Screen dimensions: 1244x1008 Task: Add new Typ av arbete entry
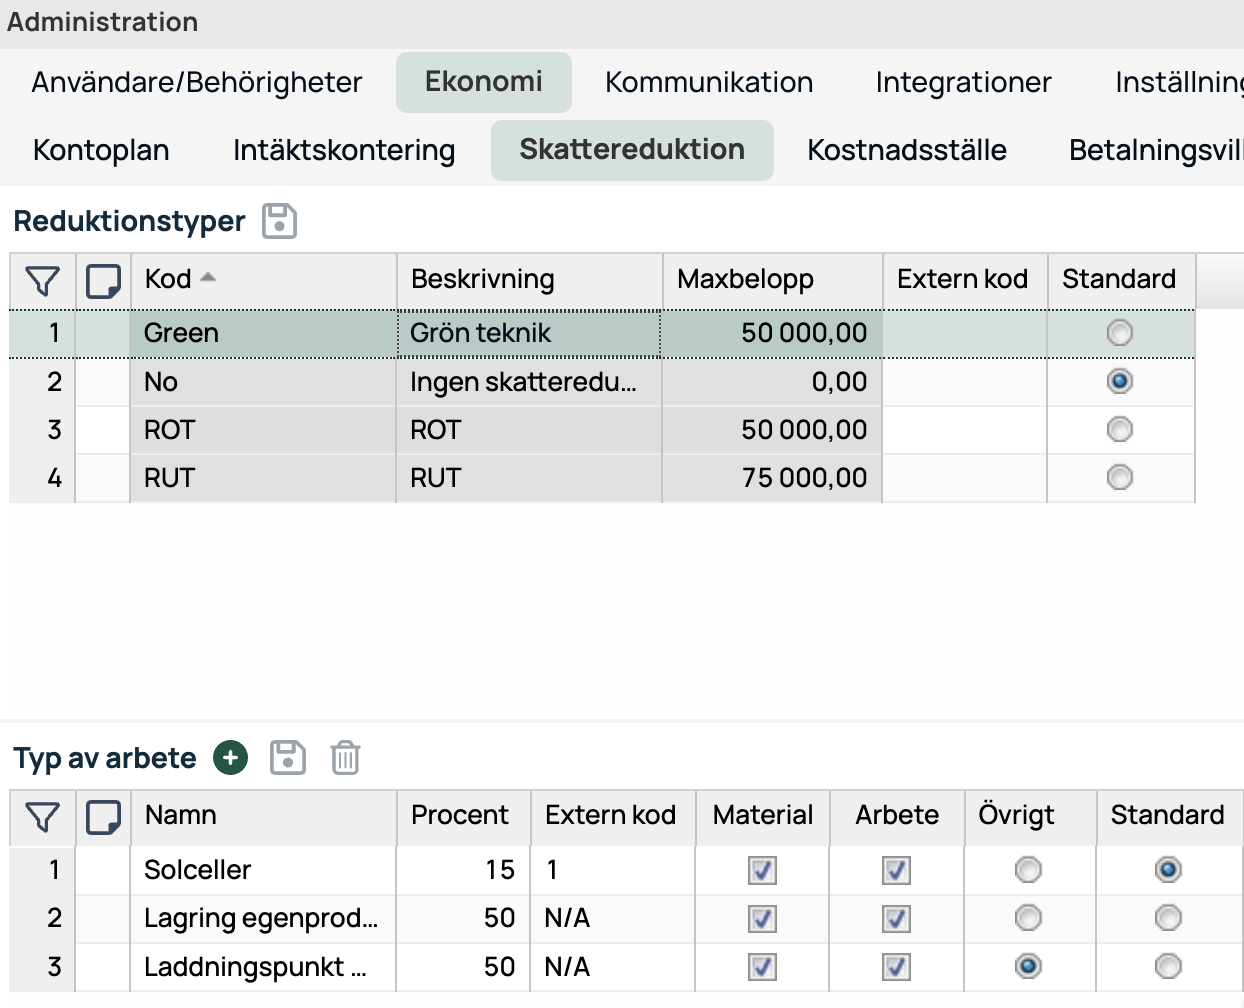[230, 758]
